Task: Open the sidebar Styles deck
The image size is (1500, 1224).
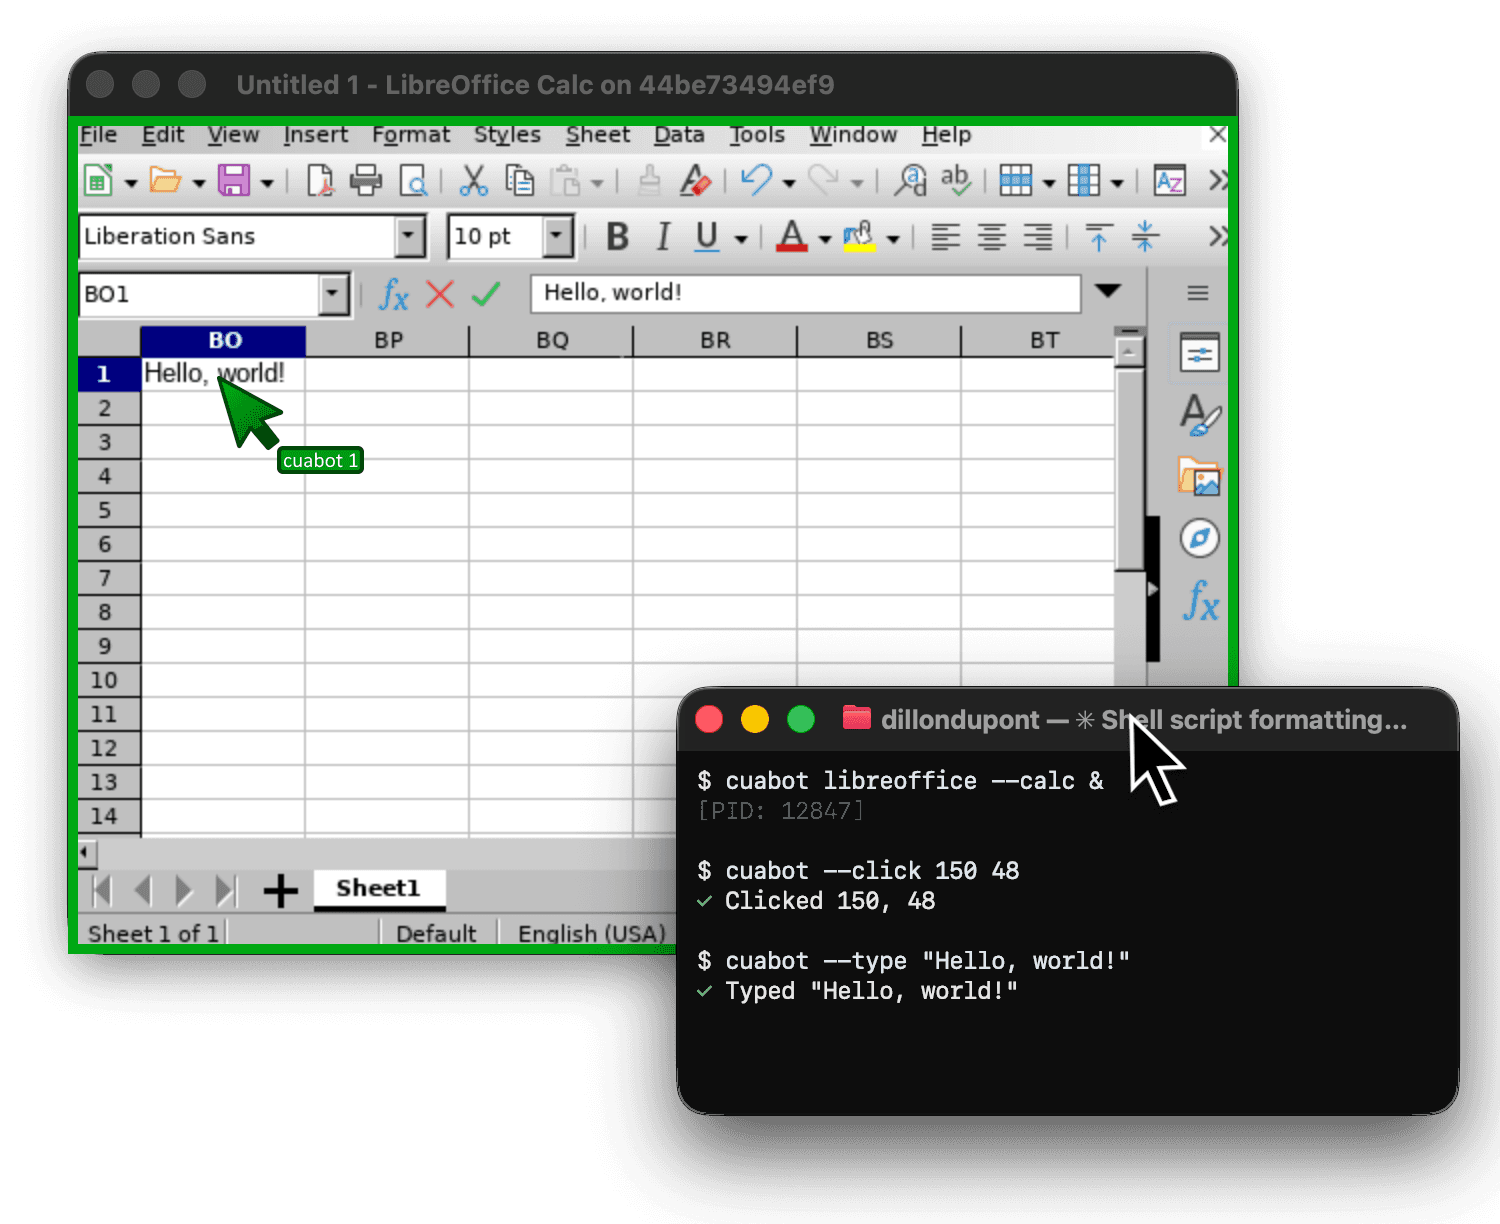Action: pyautogui.click(x=1199, y=415)
